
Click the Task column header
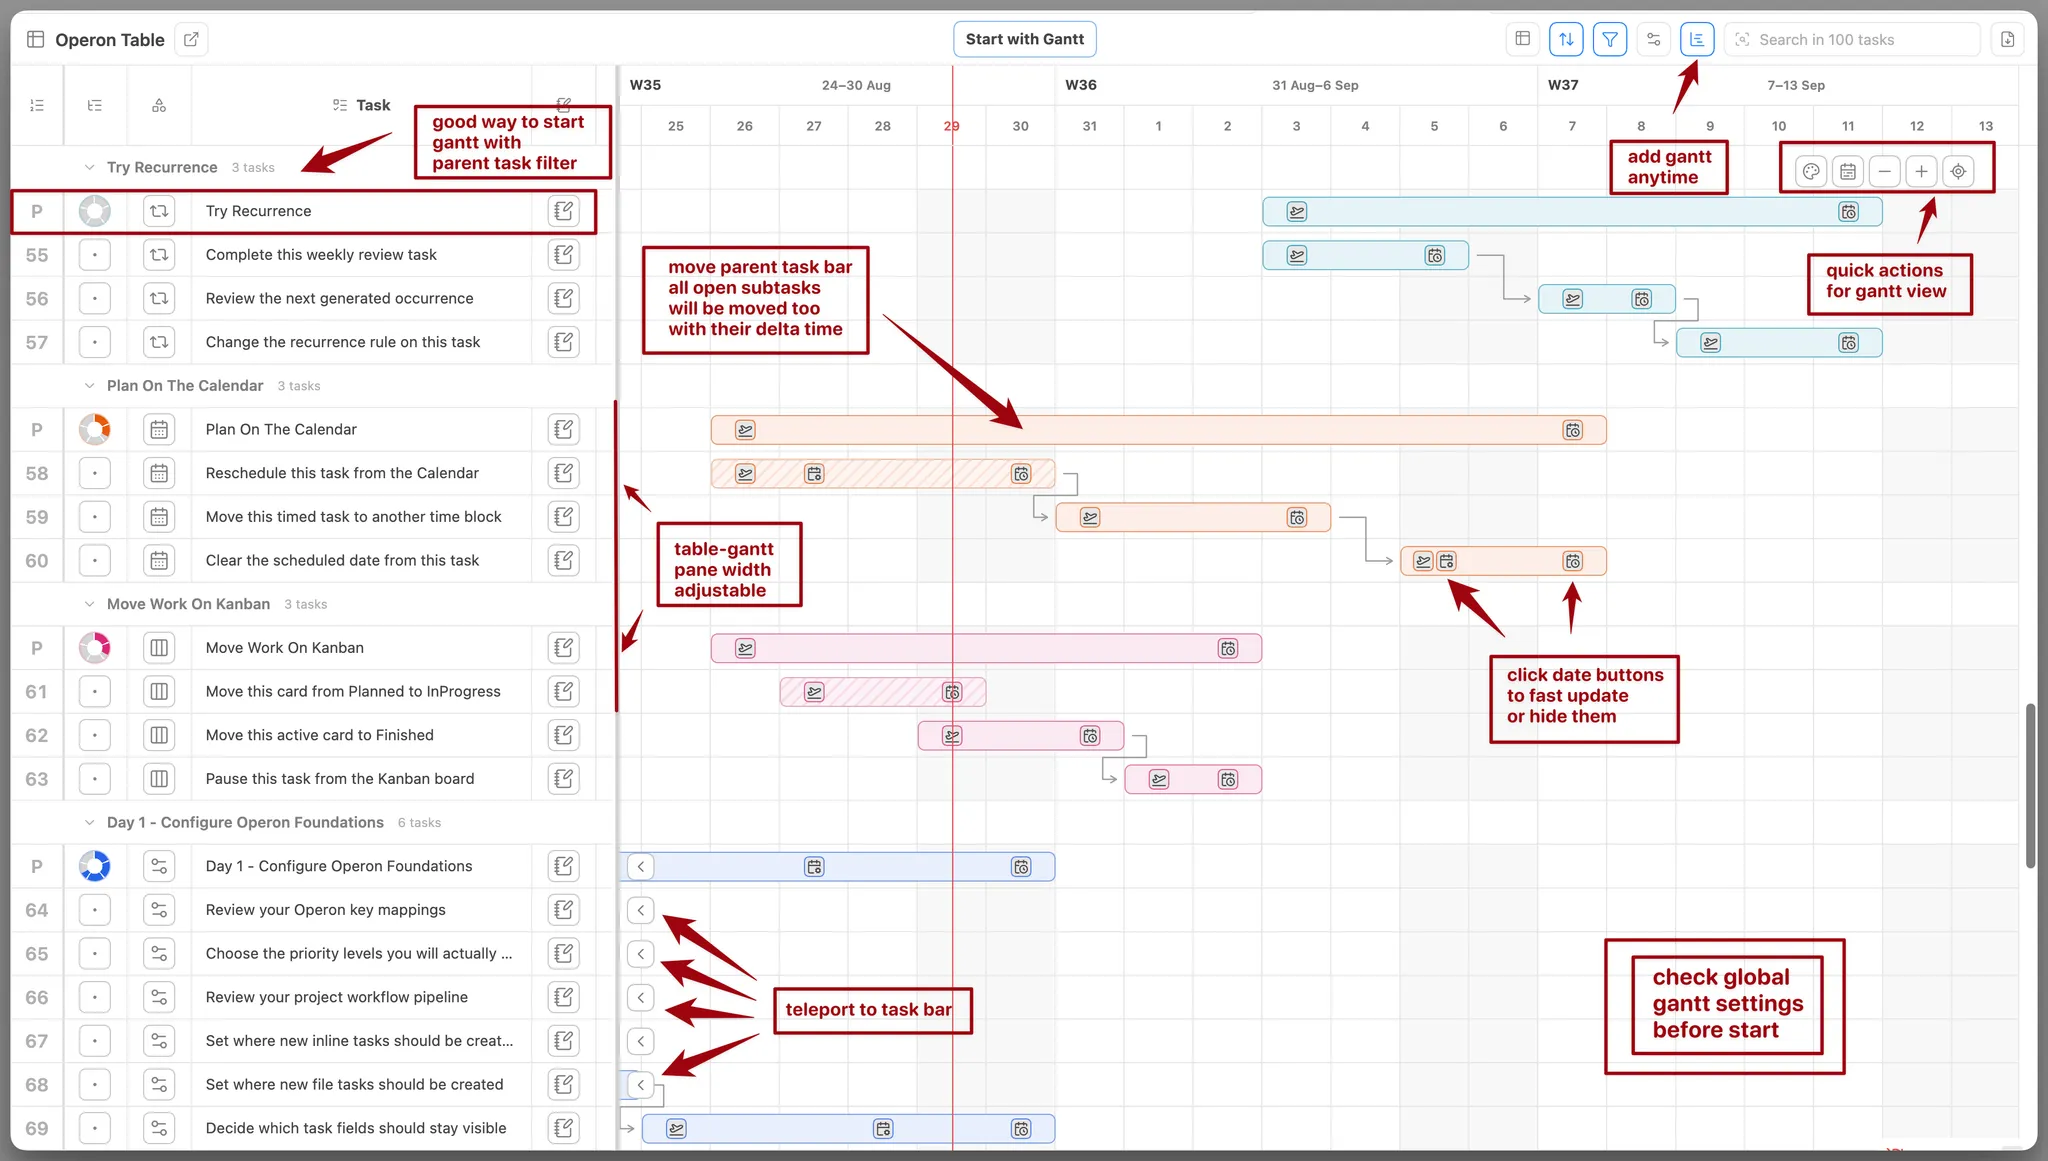click(x=361, y=105)
